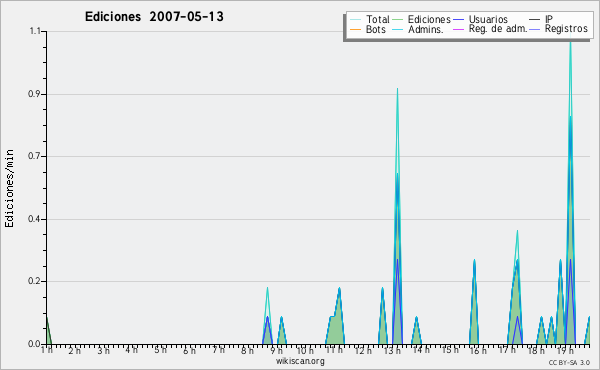
Task: Click the Total legend color swatch
Action: pos(355,20)
